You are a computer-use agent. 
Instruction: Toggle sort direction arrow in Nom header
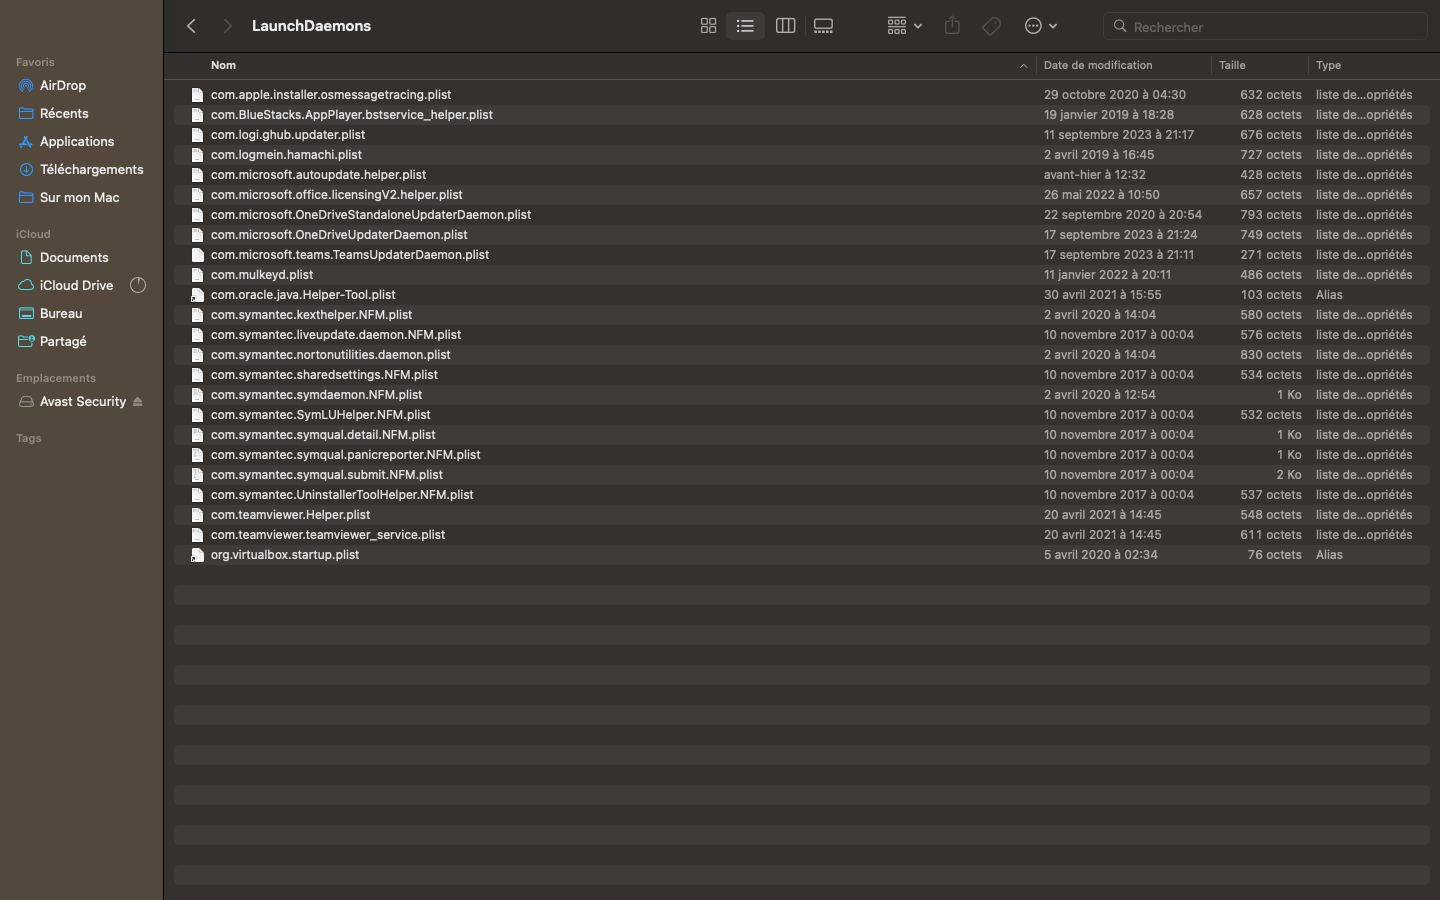pyautogui.click(x=1023, y=66)
